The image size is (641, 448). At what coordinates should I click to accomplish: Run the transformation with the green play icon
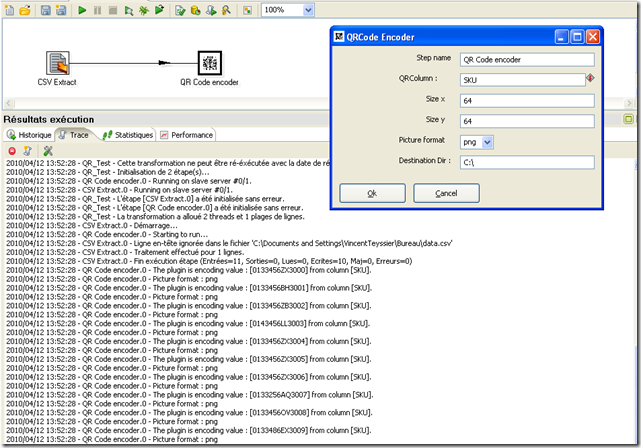point(82,10)
